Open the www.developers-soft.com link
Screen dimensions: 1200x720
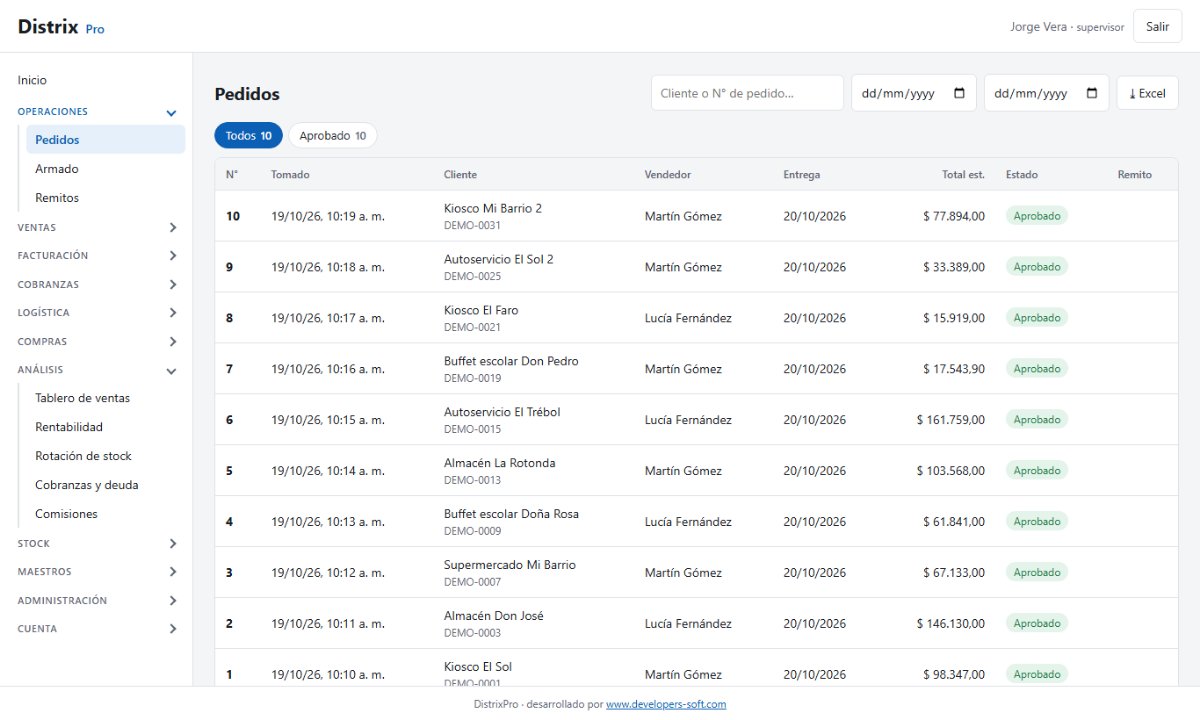click(666, 704)
